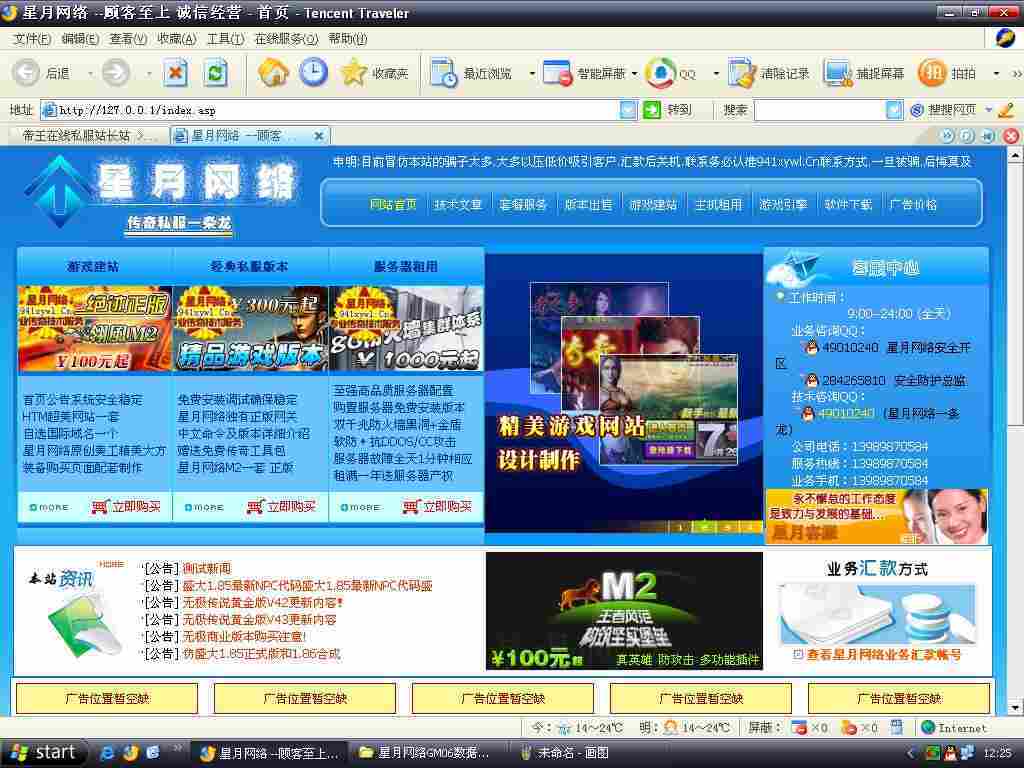
Task: Click the Home icon in the toolbar
Action: pos(270,73)
